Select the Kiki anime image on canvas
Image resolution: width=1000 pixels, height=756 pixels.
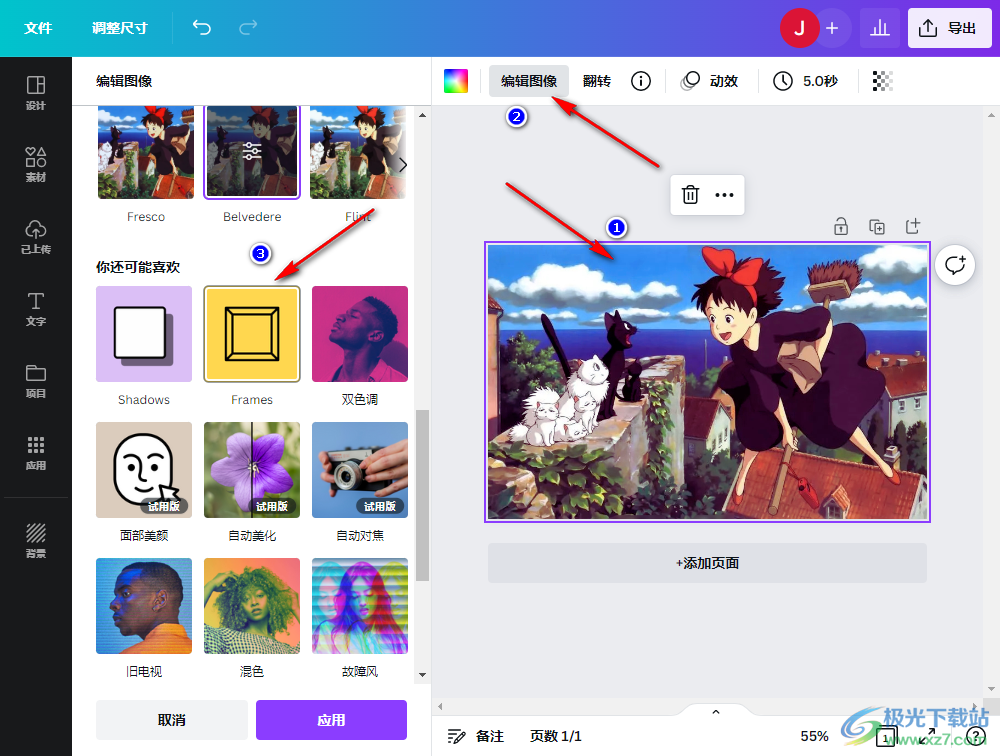click(707, 382)
